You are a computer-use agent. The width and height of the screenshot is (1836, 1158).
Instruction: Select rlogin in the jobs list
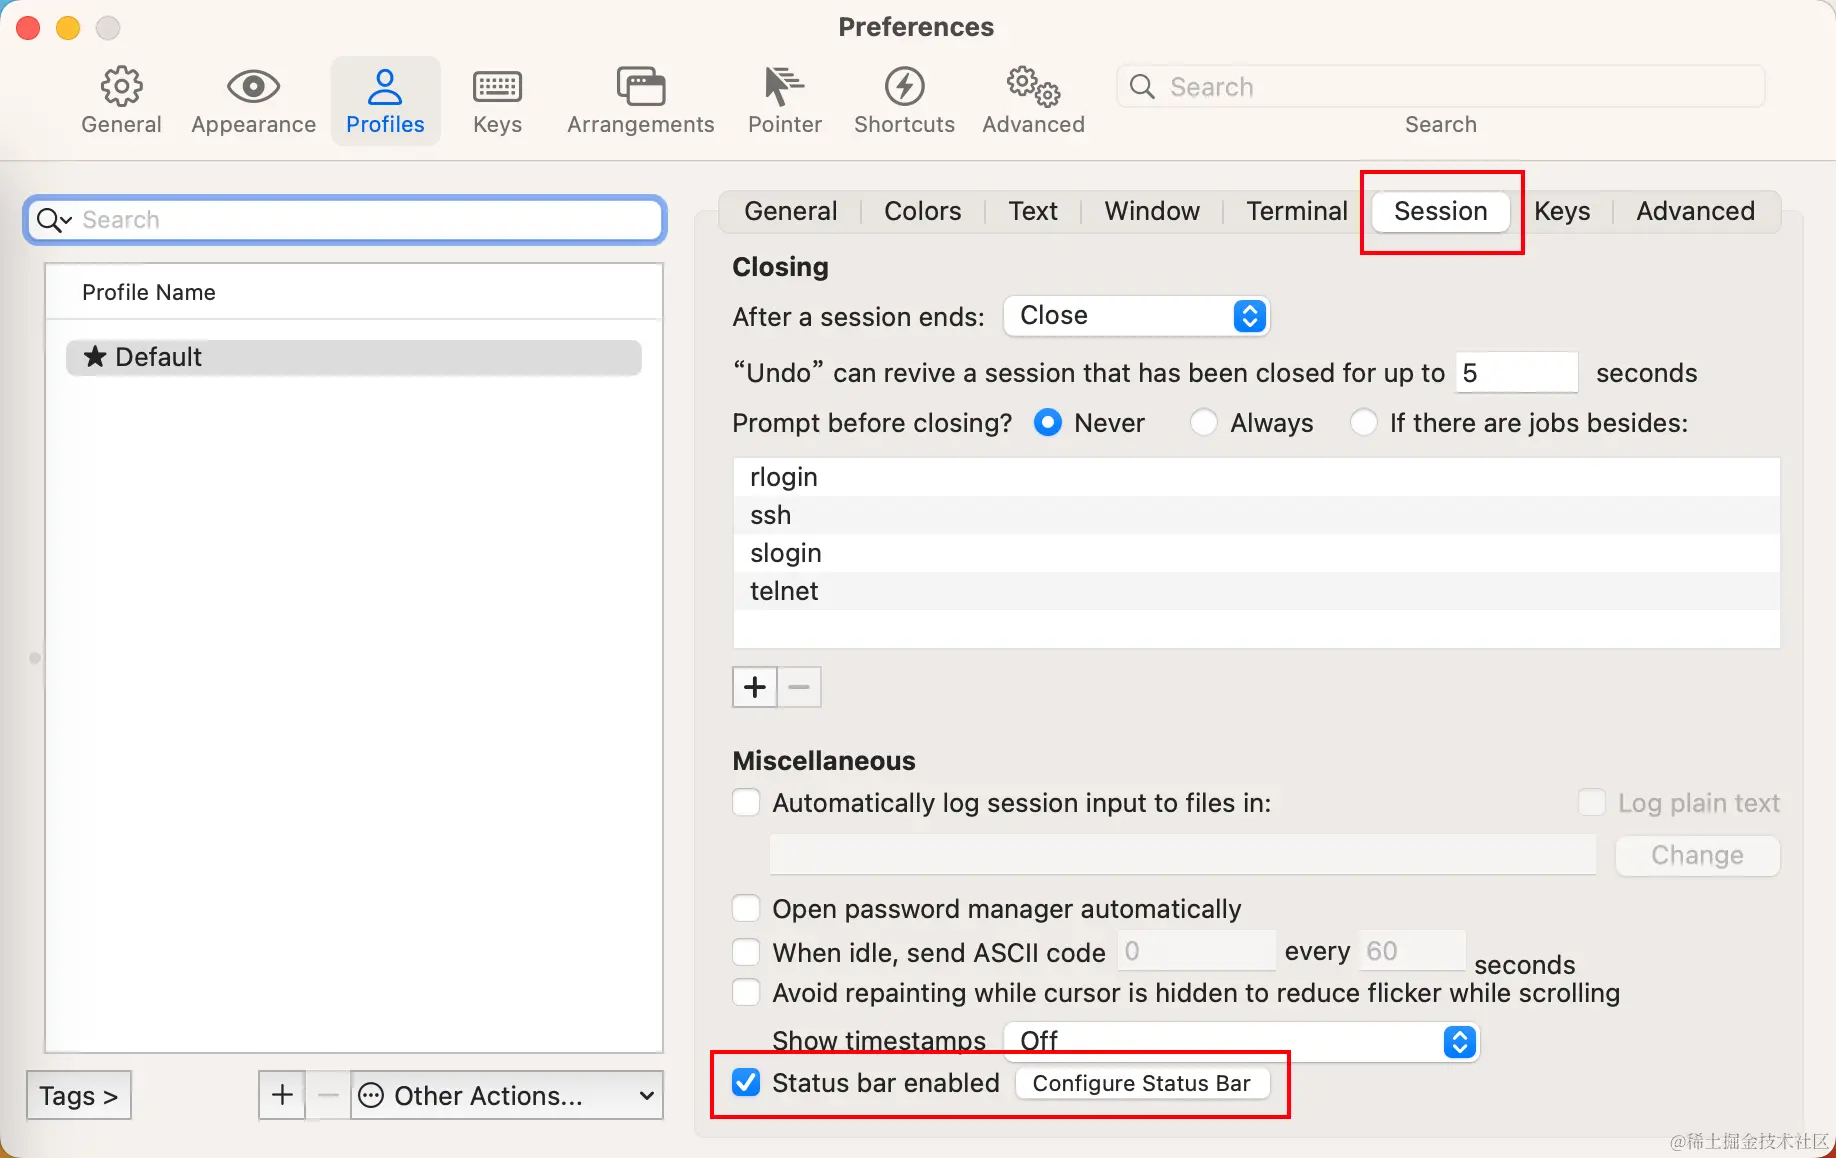(1256, 477)
